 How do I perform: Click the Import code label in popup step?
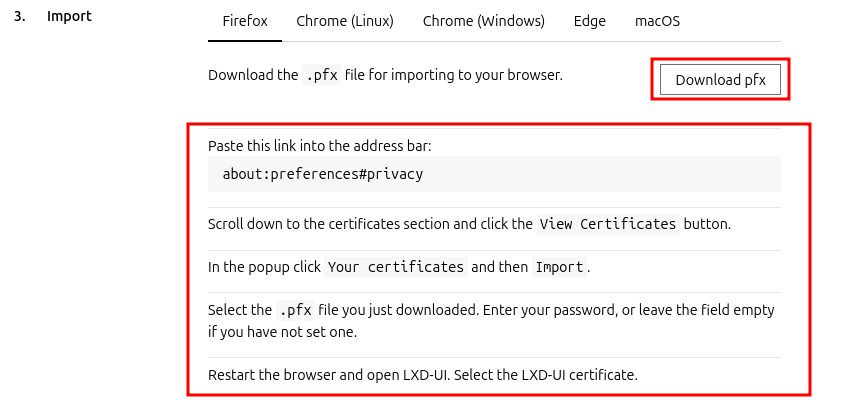pyautogui.click(x=559, y=267)
